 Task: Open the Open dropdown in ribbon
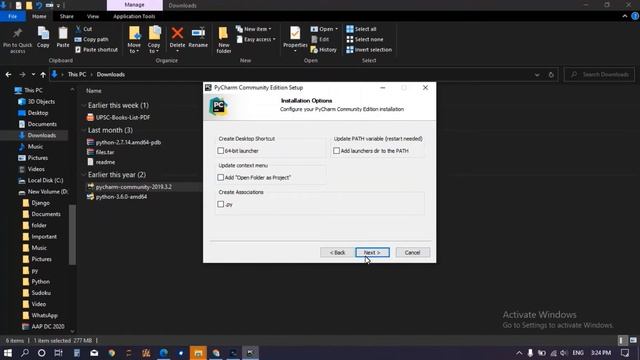click(x=324, y=29)
